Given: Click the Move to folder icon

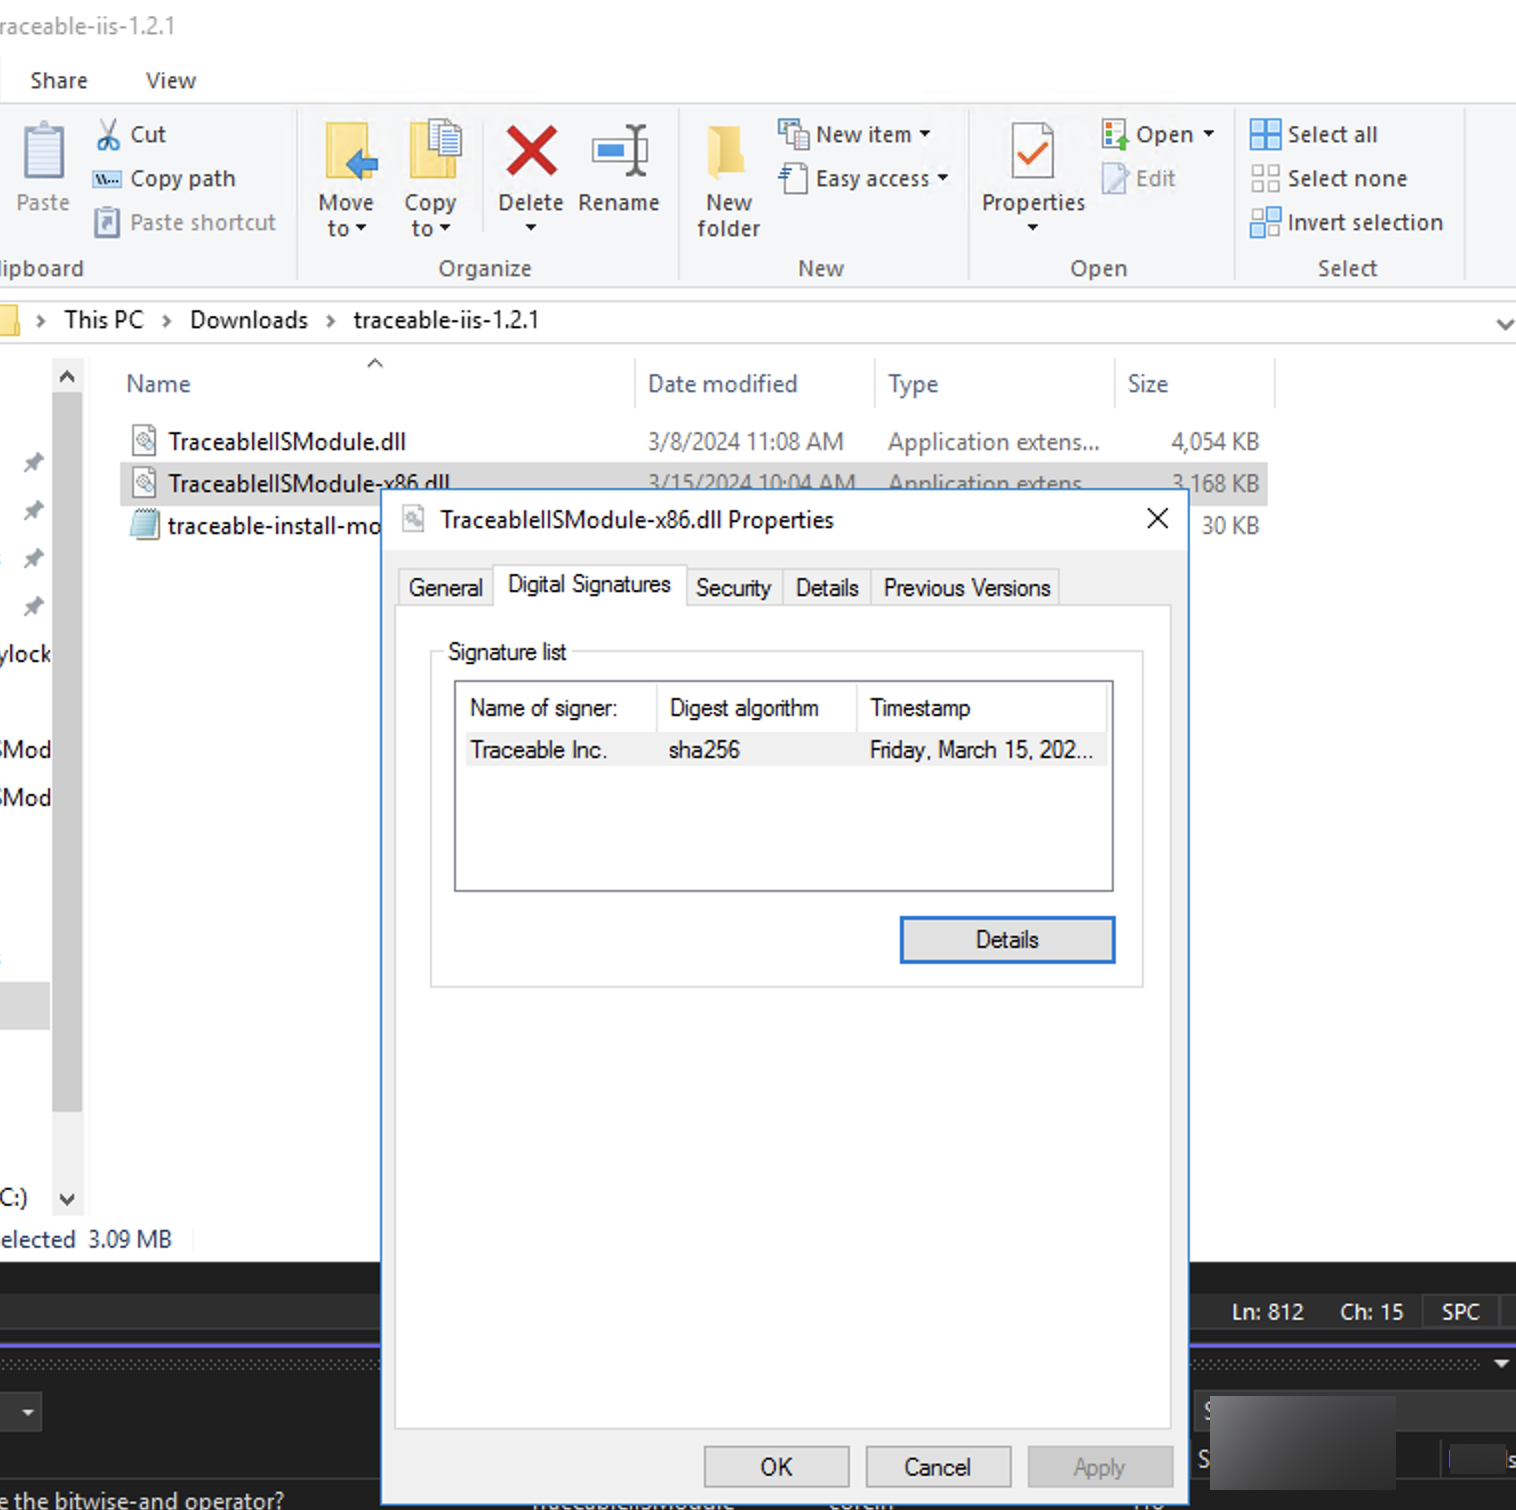Looking at the screenshot, I should click(350, 153).
